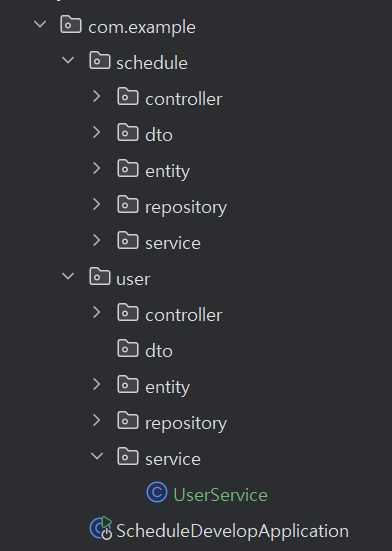
Task: Expand the repository package under user
Action: [x=97, y=420]
